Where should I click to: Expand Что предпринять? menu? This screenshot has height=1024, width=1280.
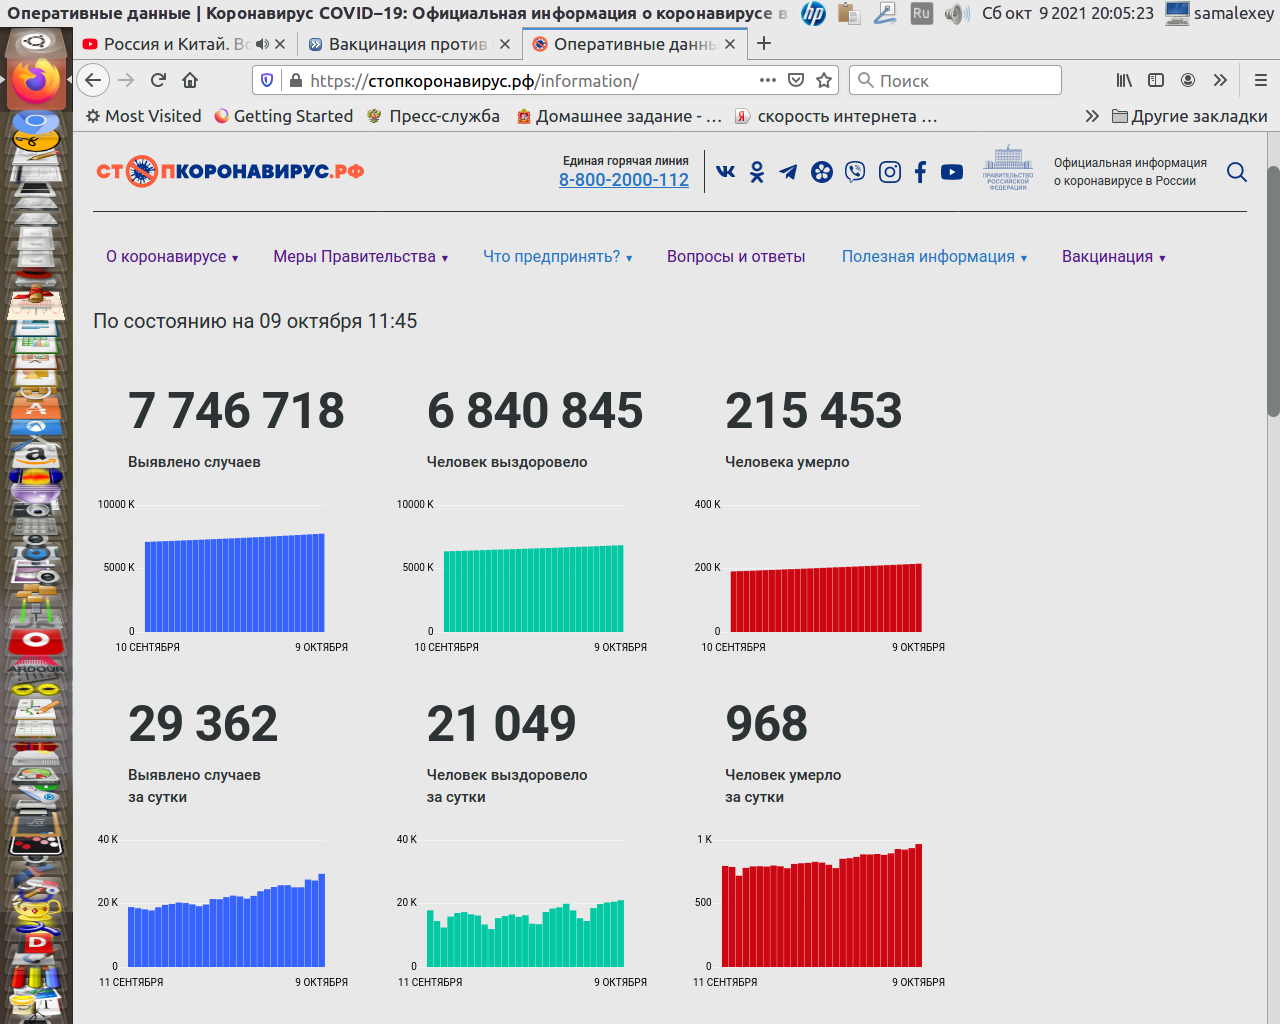tap(558, 256)
